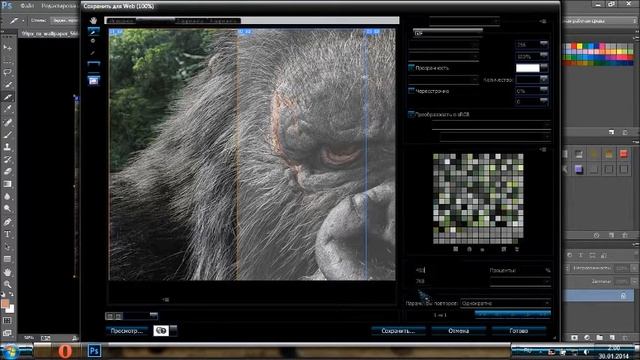Select the Brush tool
Viewport: 640px width, 360px height.
pyautogui.click(x=7, y=134)
